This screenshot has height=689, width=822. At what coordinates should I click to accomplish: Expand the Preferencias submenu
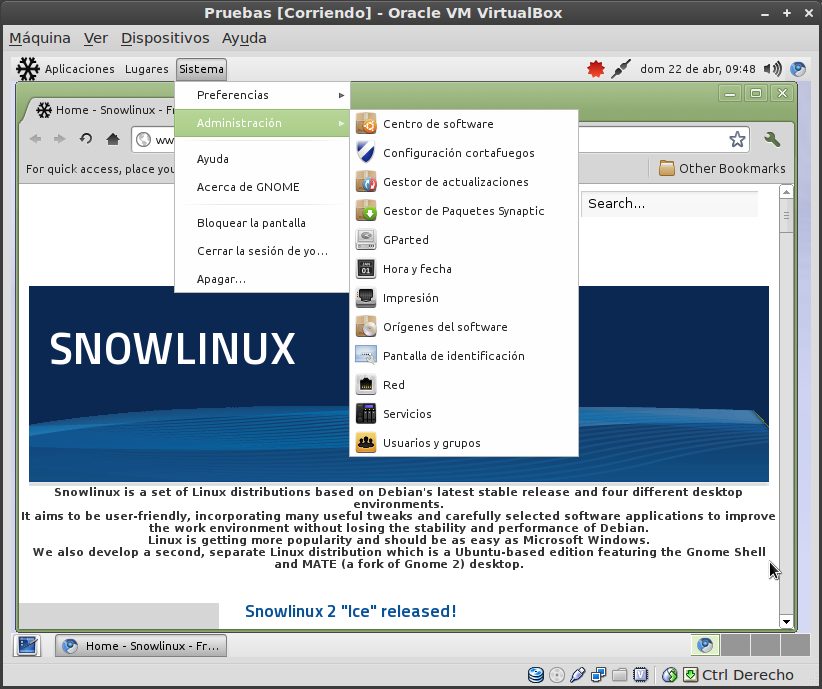tap(262, 95)
